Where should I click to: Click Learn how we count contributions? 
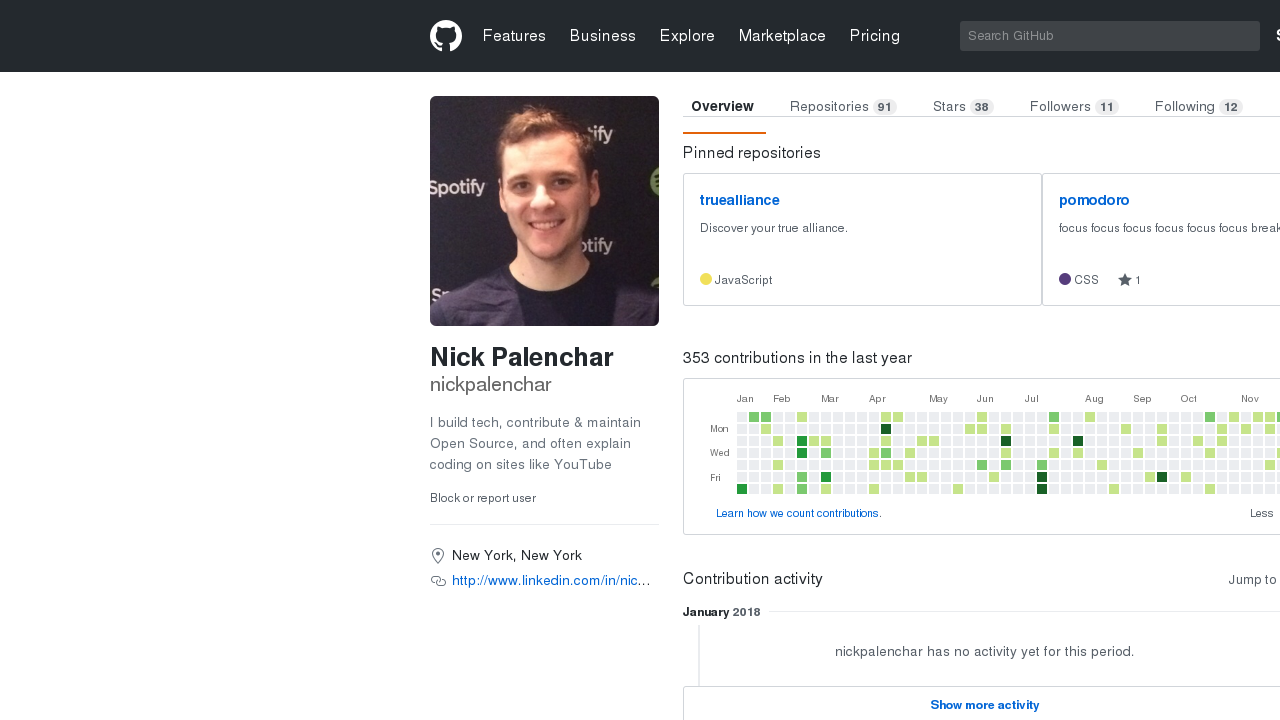click(x=799, y=513)
